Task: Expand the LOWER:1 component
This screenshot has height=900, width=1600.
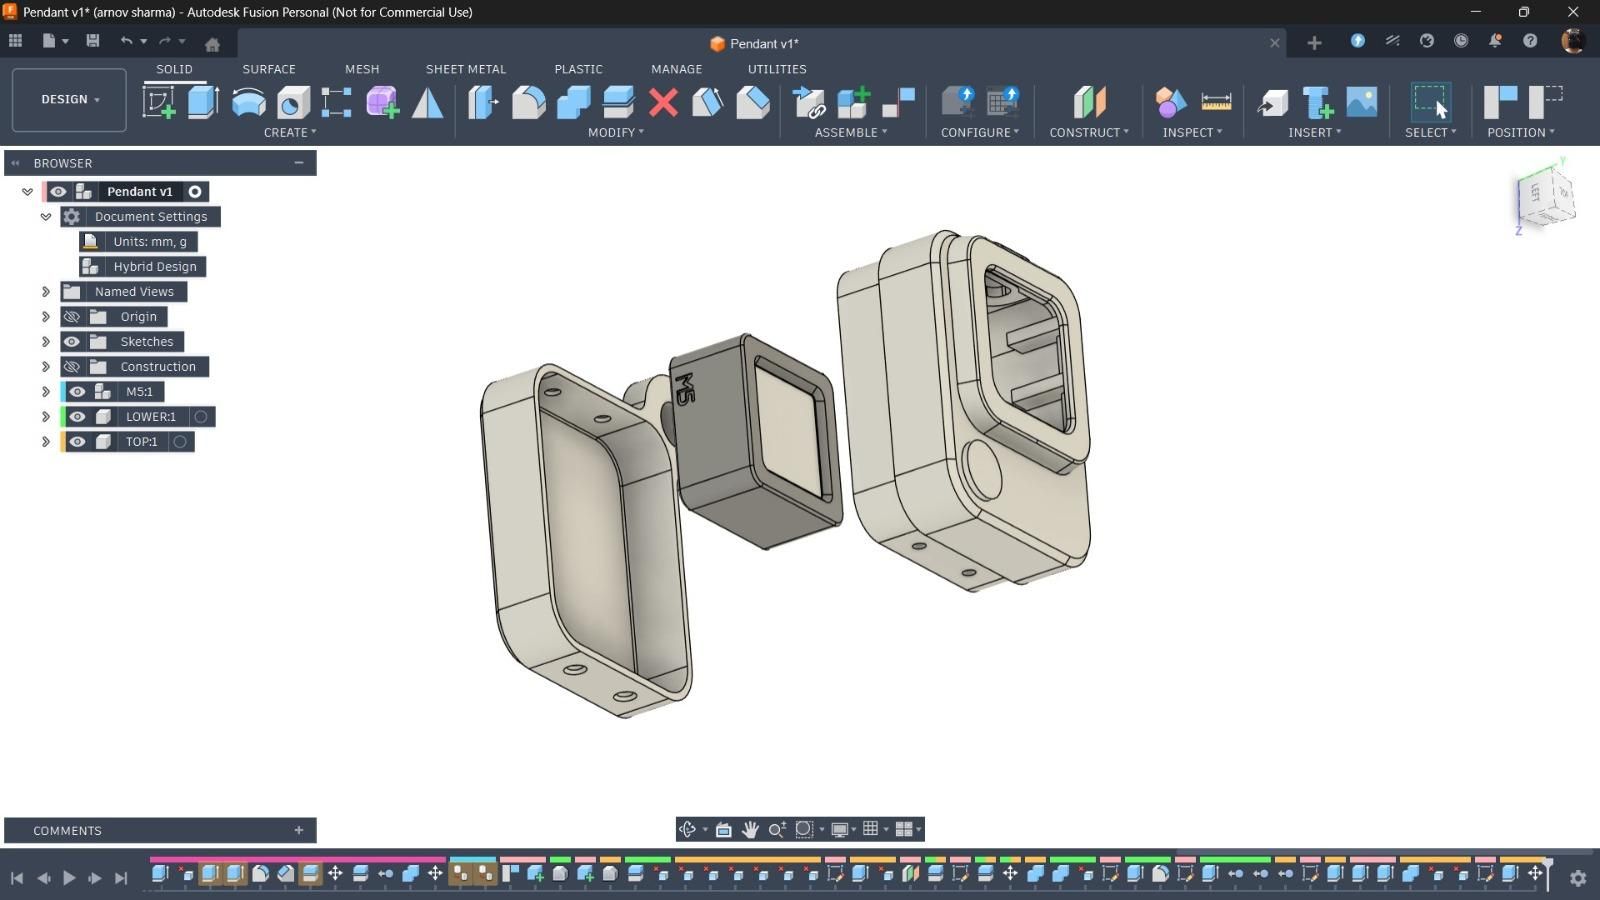Action: [x=46, y=417]
